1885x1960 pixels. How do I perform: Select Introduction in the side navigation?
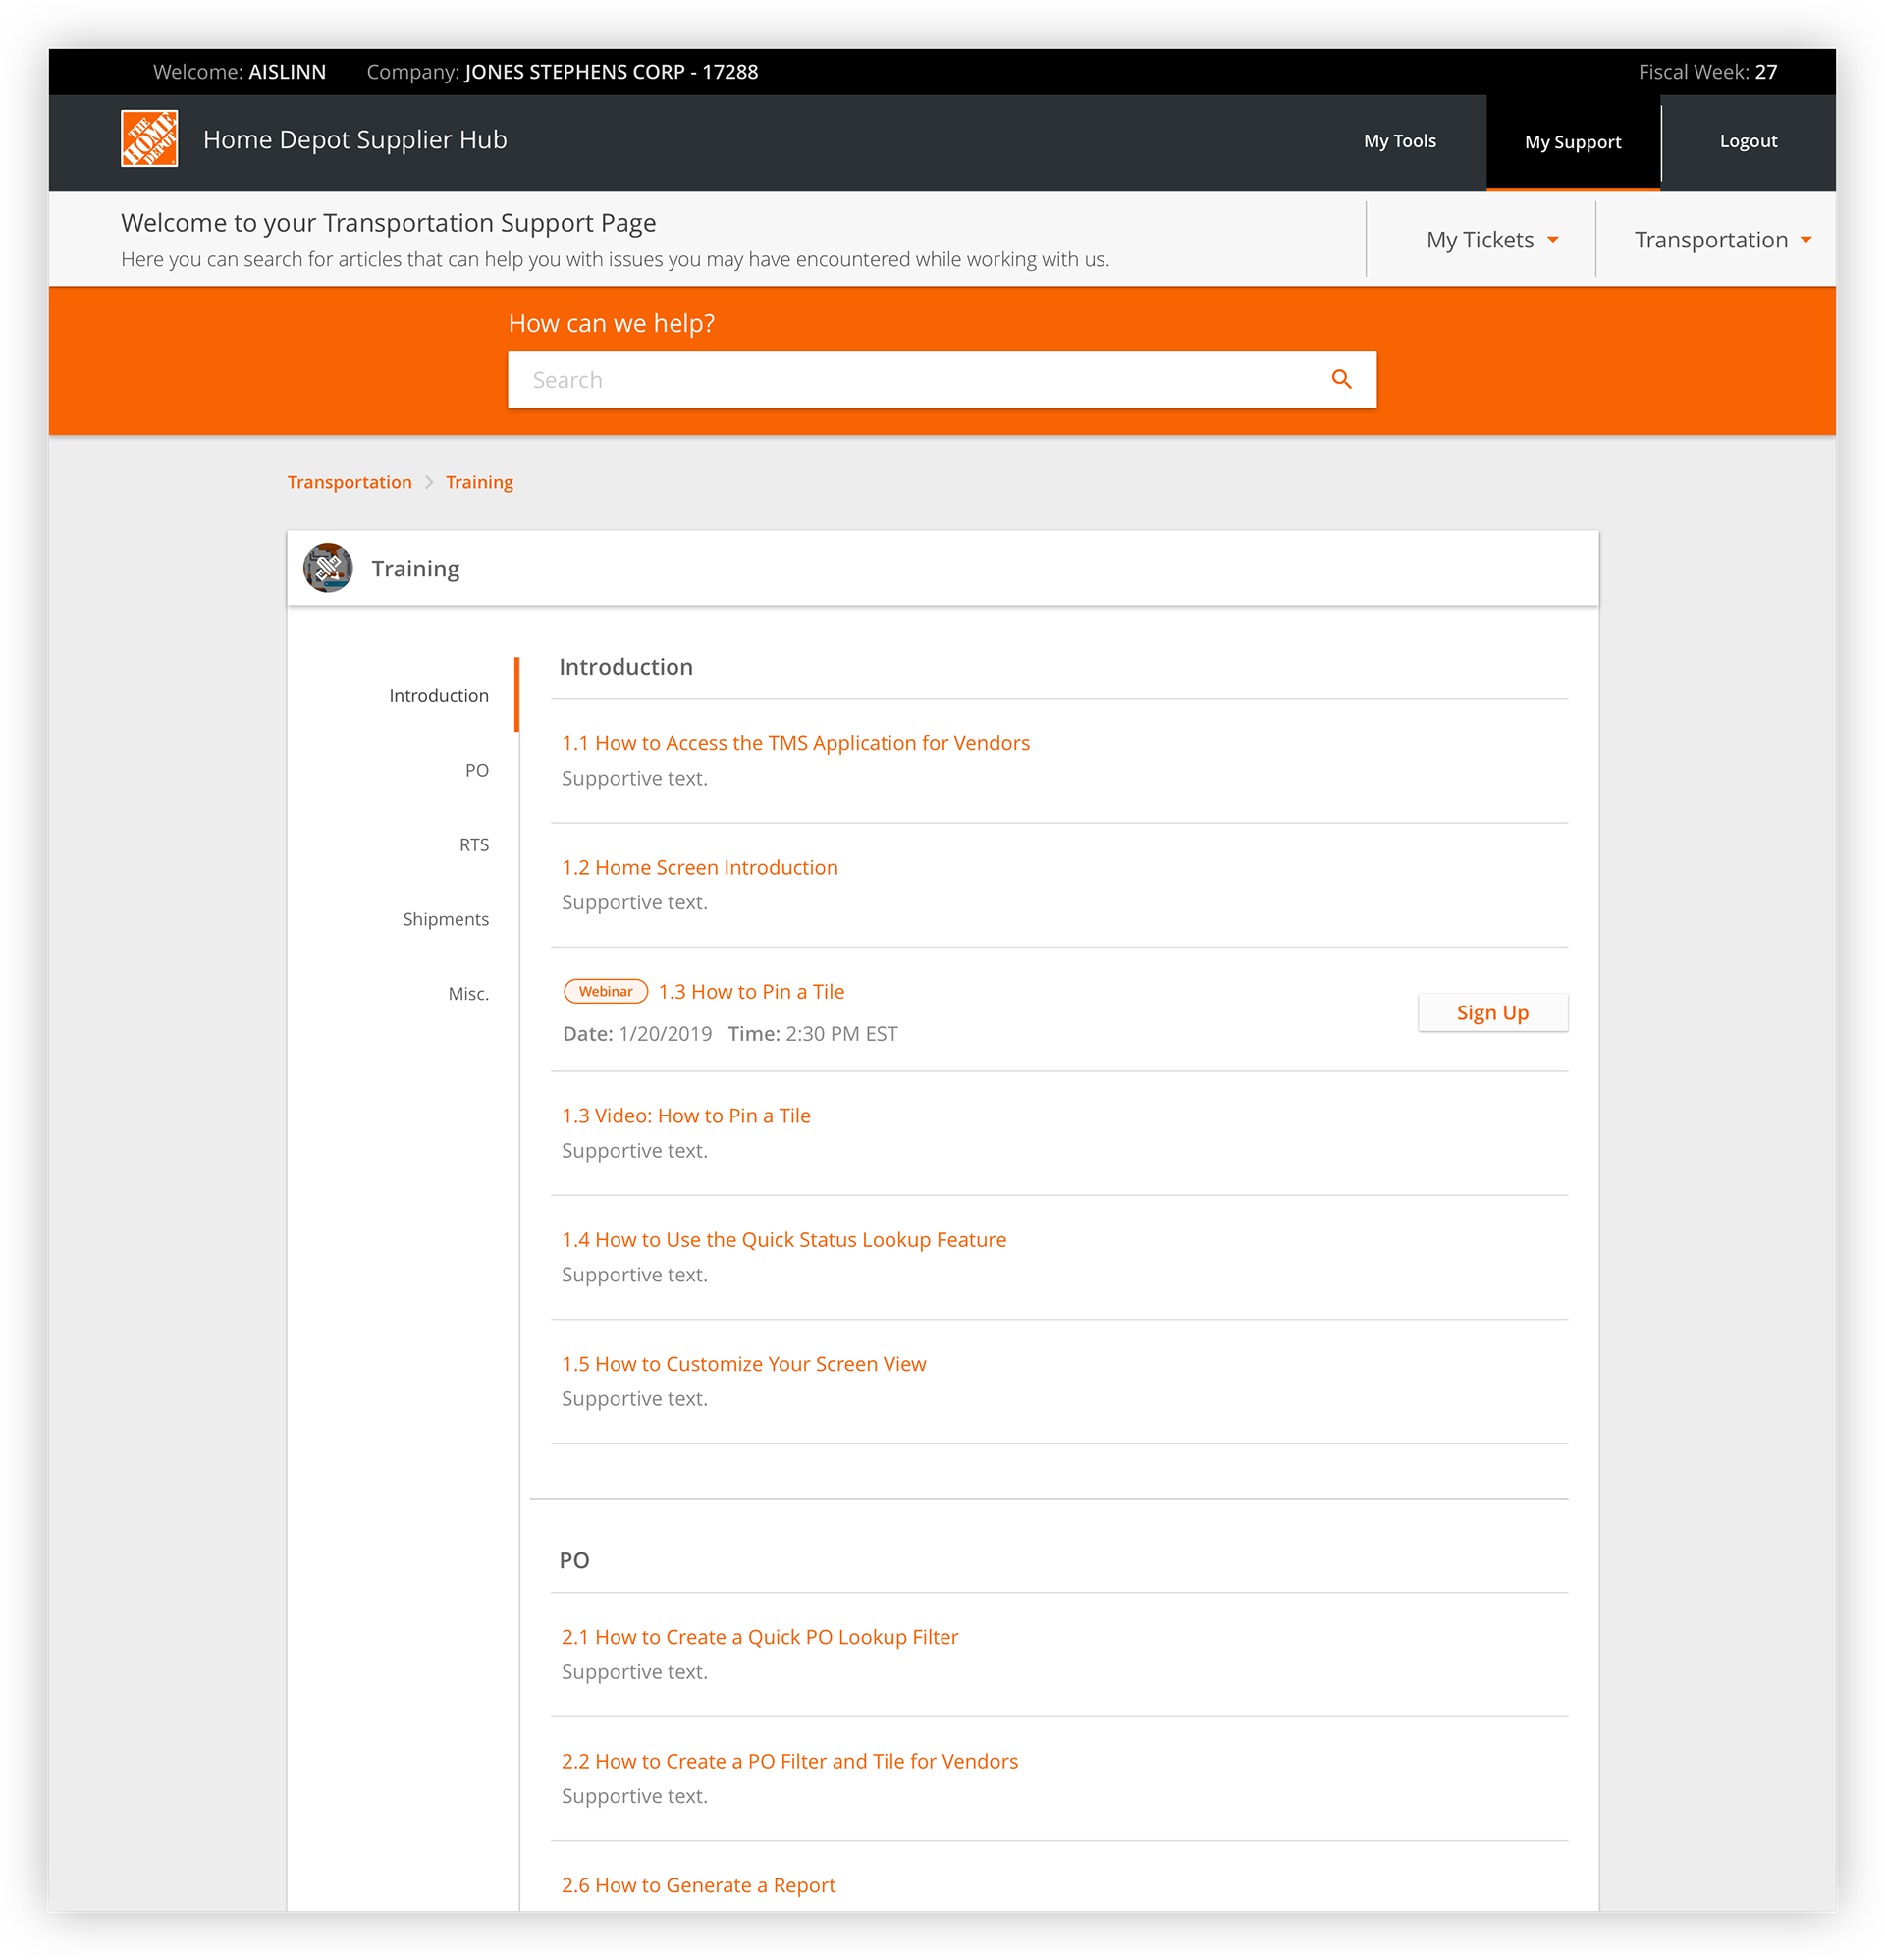(438, 696)
